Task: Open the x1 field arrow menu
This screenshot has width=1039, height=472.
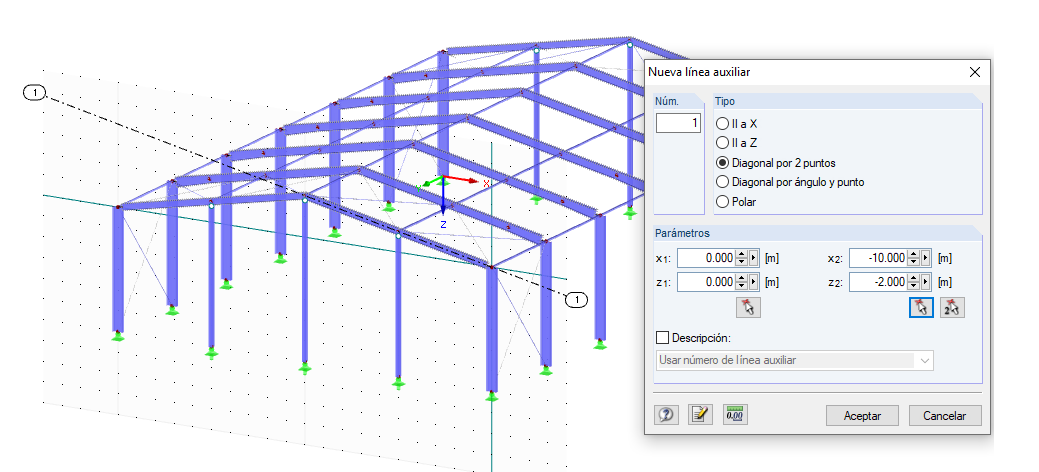Action: (x=753, y=258)
